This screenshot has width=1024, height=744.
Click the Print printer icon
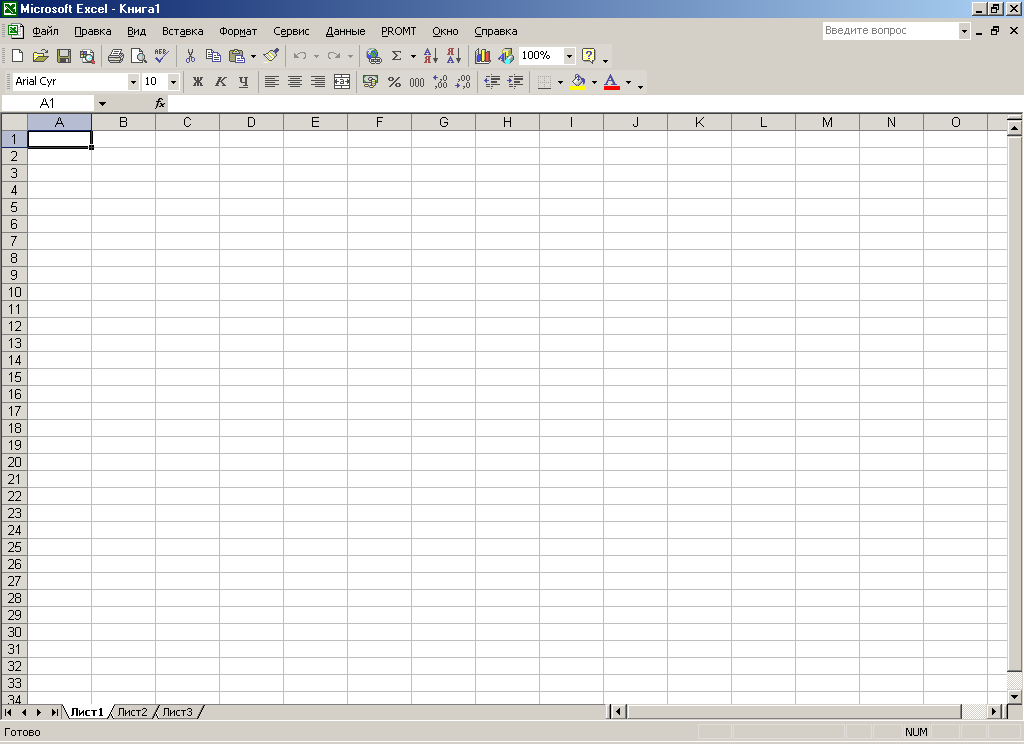116,56
